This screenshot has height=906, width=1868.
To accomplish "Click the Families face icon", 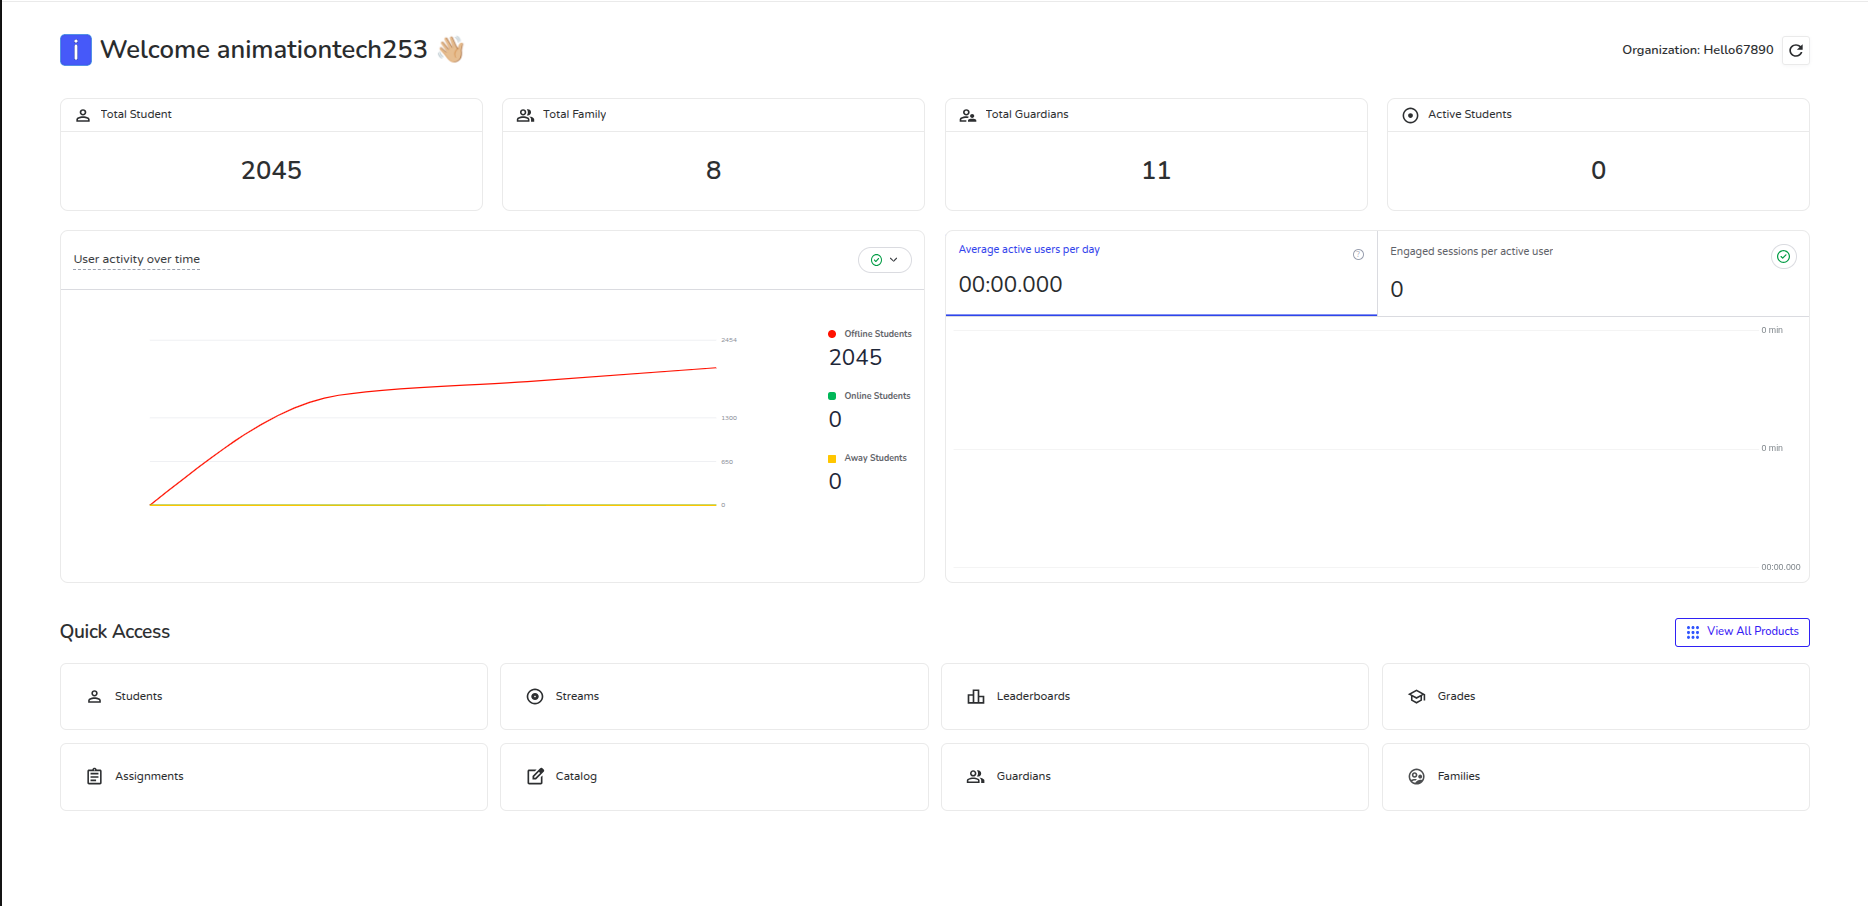I will 1417,776.
